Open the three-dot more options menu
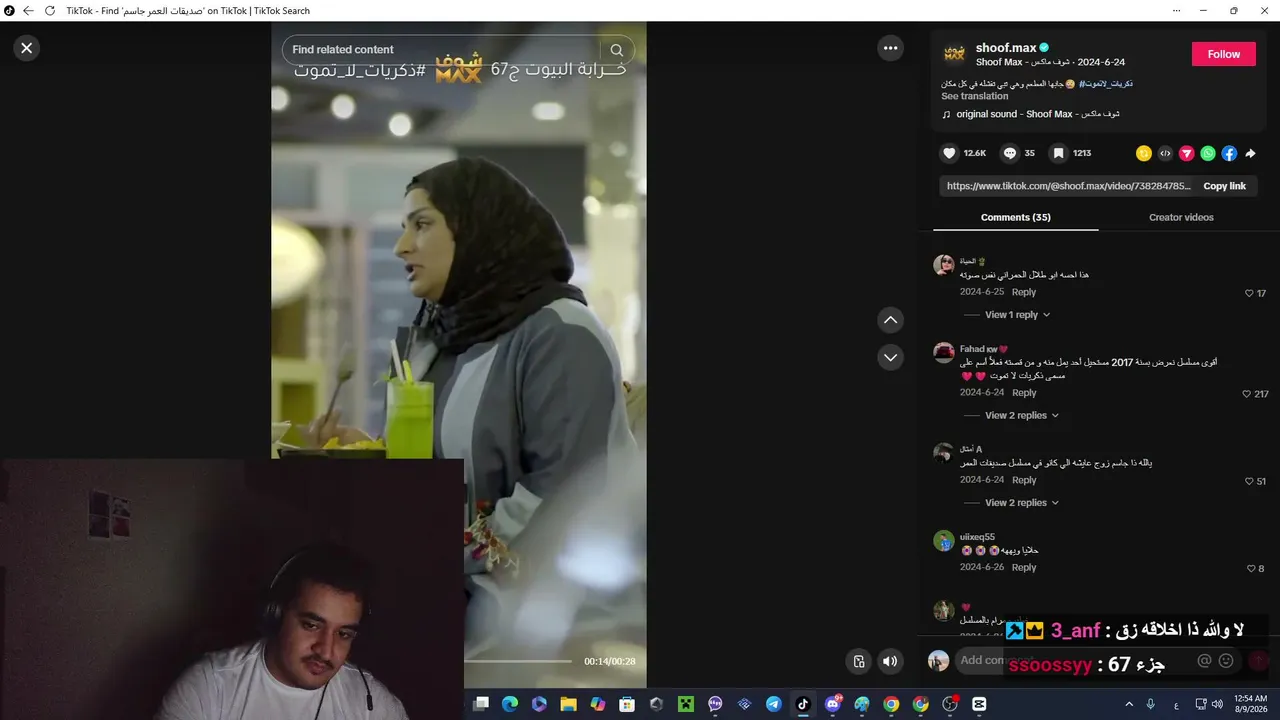The width and height of the screenshot is (1280, 720). [890, 48]
